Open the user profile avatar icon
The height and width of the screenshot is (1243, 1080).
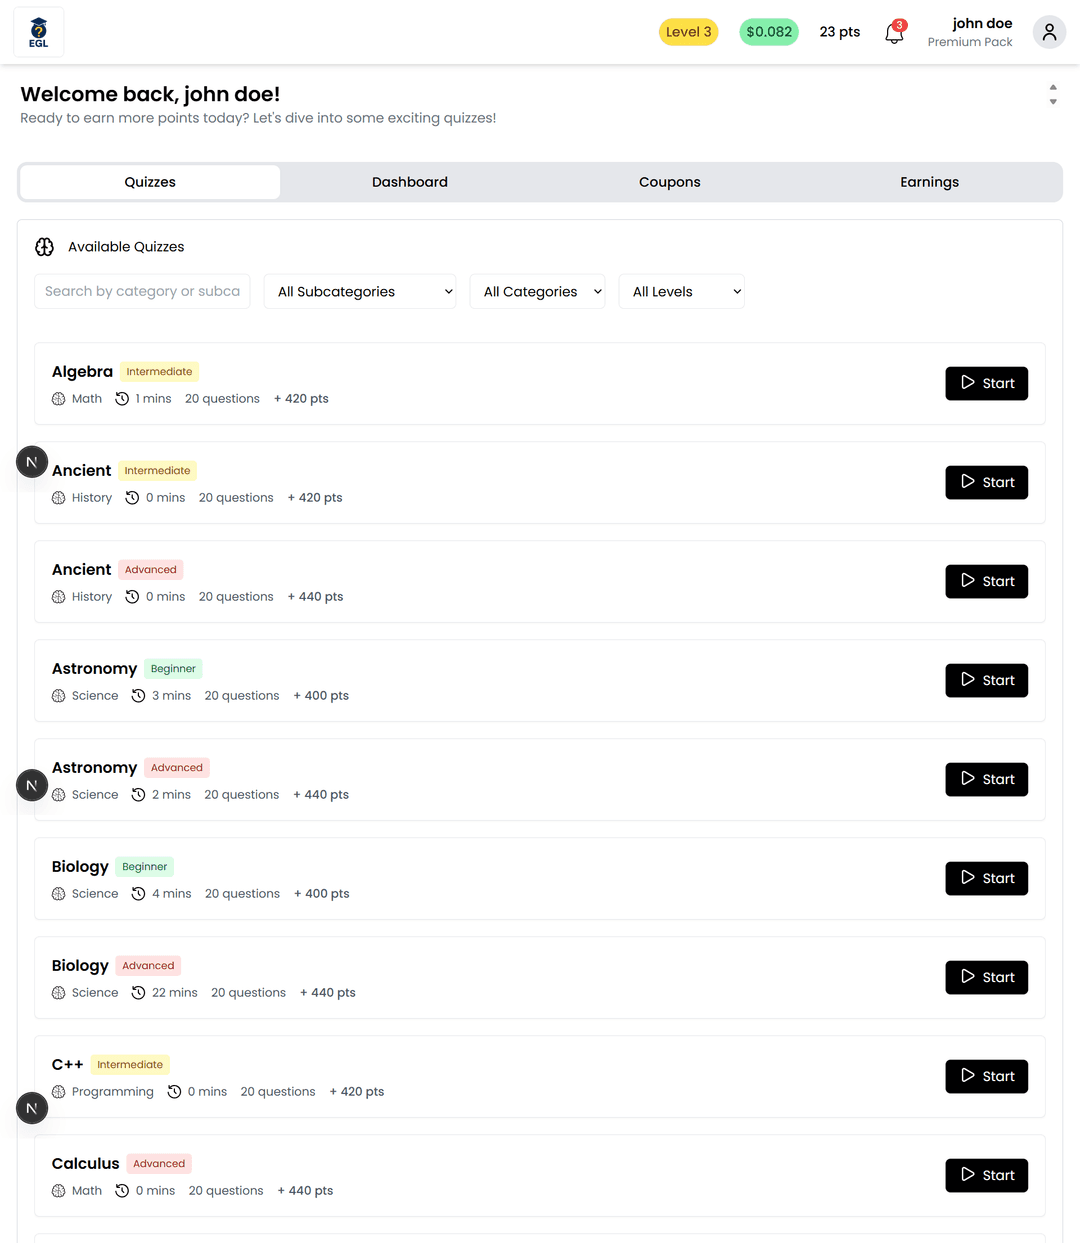[1049, 32]
